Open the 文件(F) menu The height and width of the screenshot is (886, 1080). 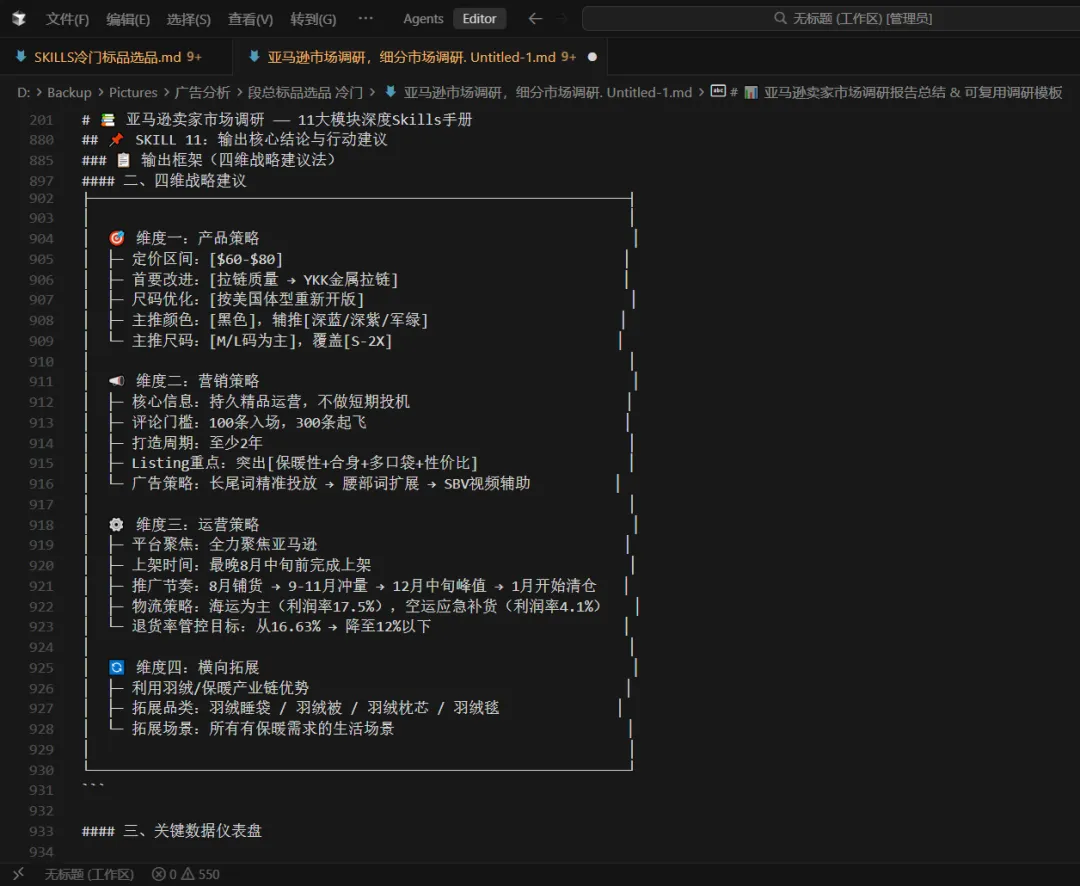coord(67,19)
